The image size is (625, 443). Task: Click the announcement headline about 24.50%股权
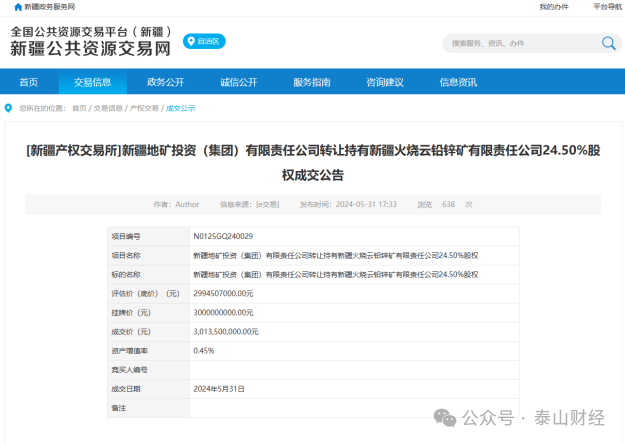[x=313, y=162]
